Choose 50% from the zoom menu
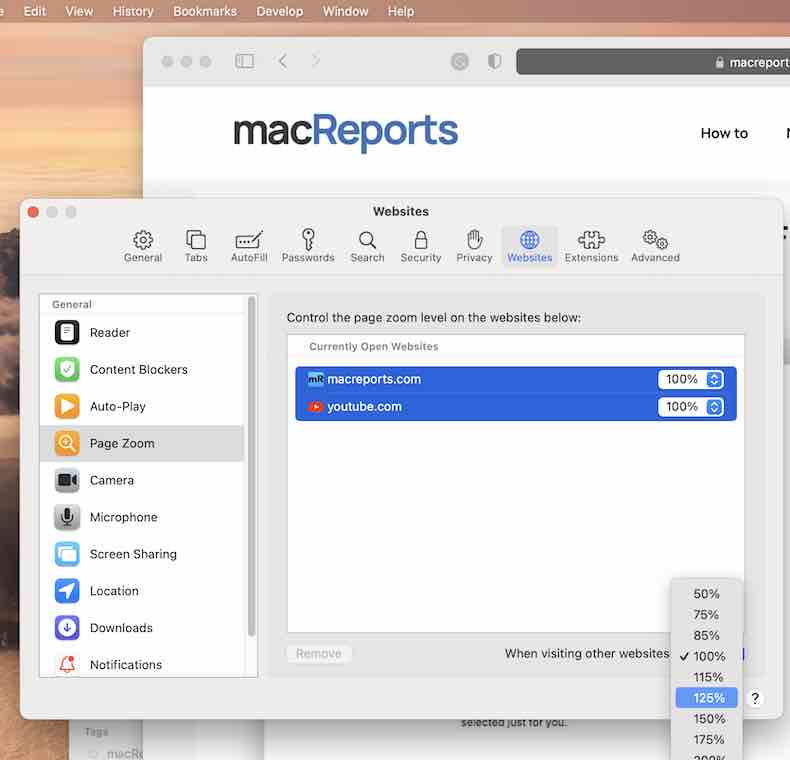This screenshot has width=790, height=760. 706,594
